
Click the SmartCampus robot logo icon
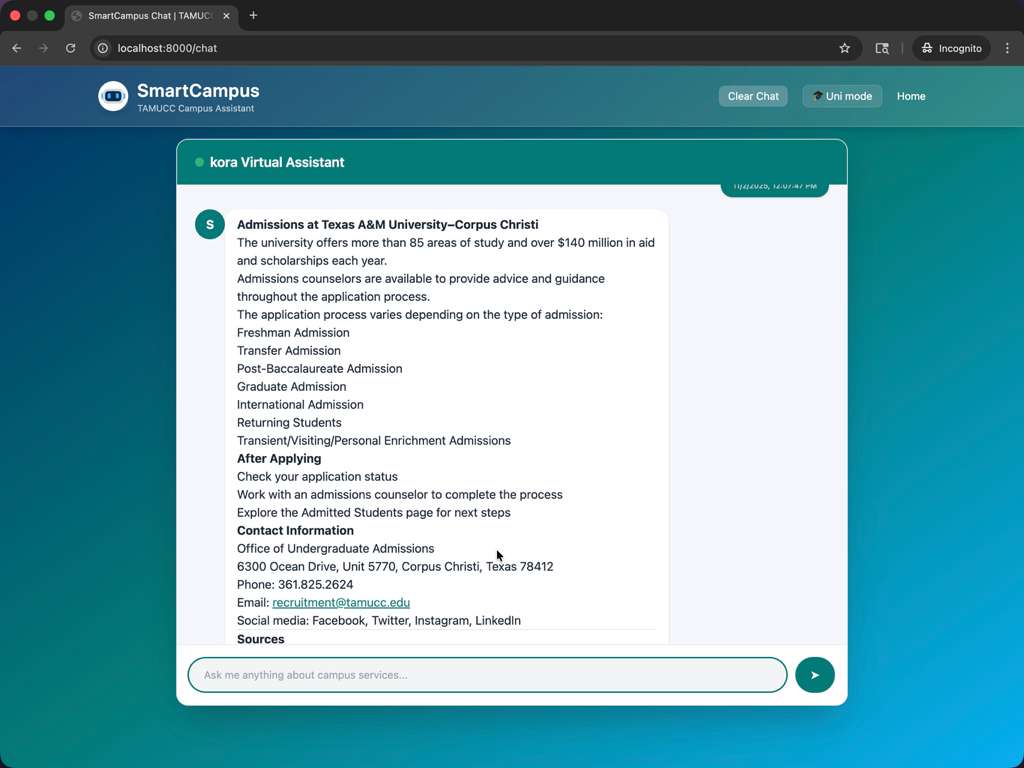(113, 96)
